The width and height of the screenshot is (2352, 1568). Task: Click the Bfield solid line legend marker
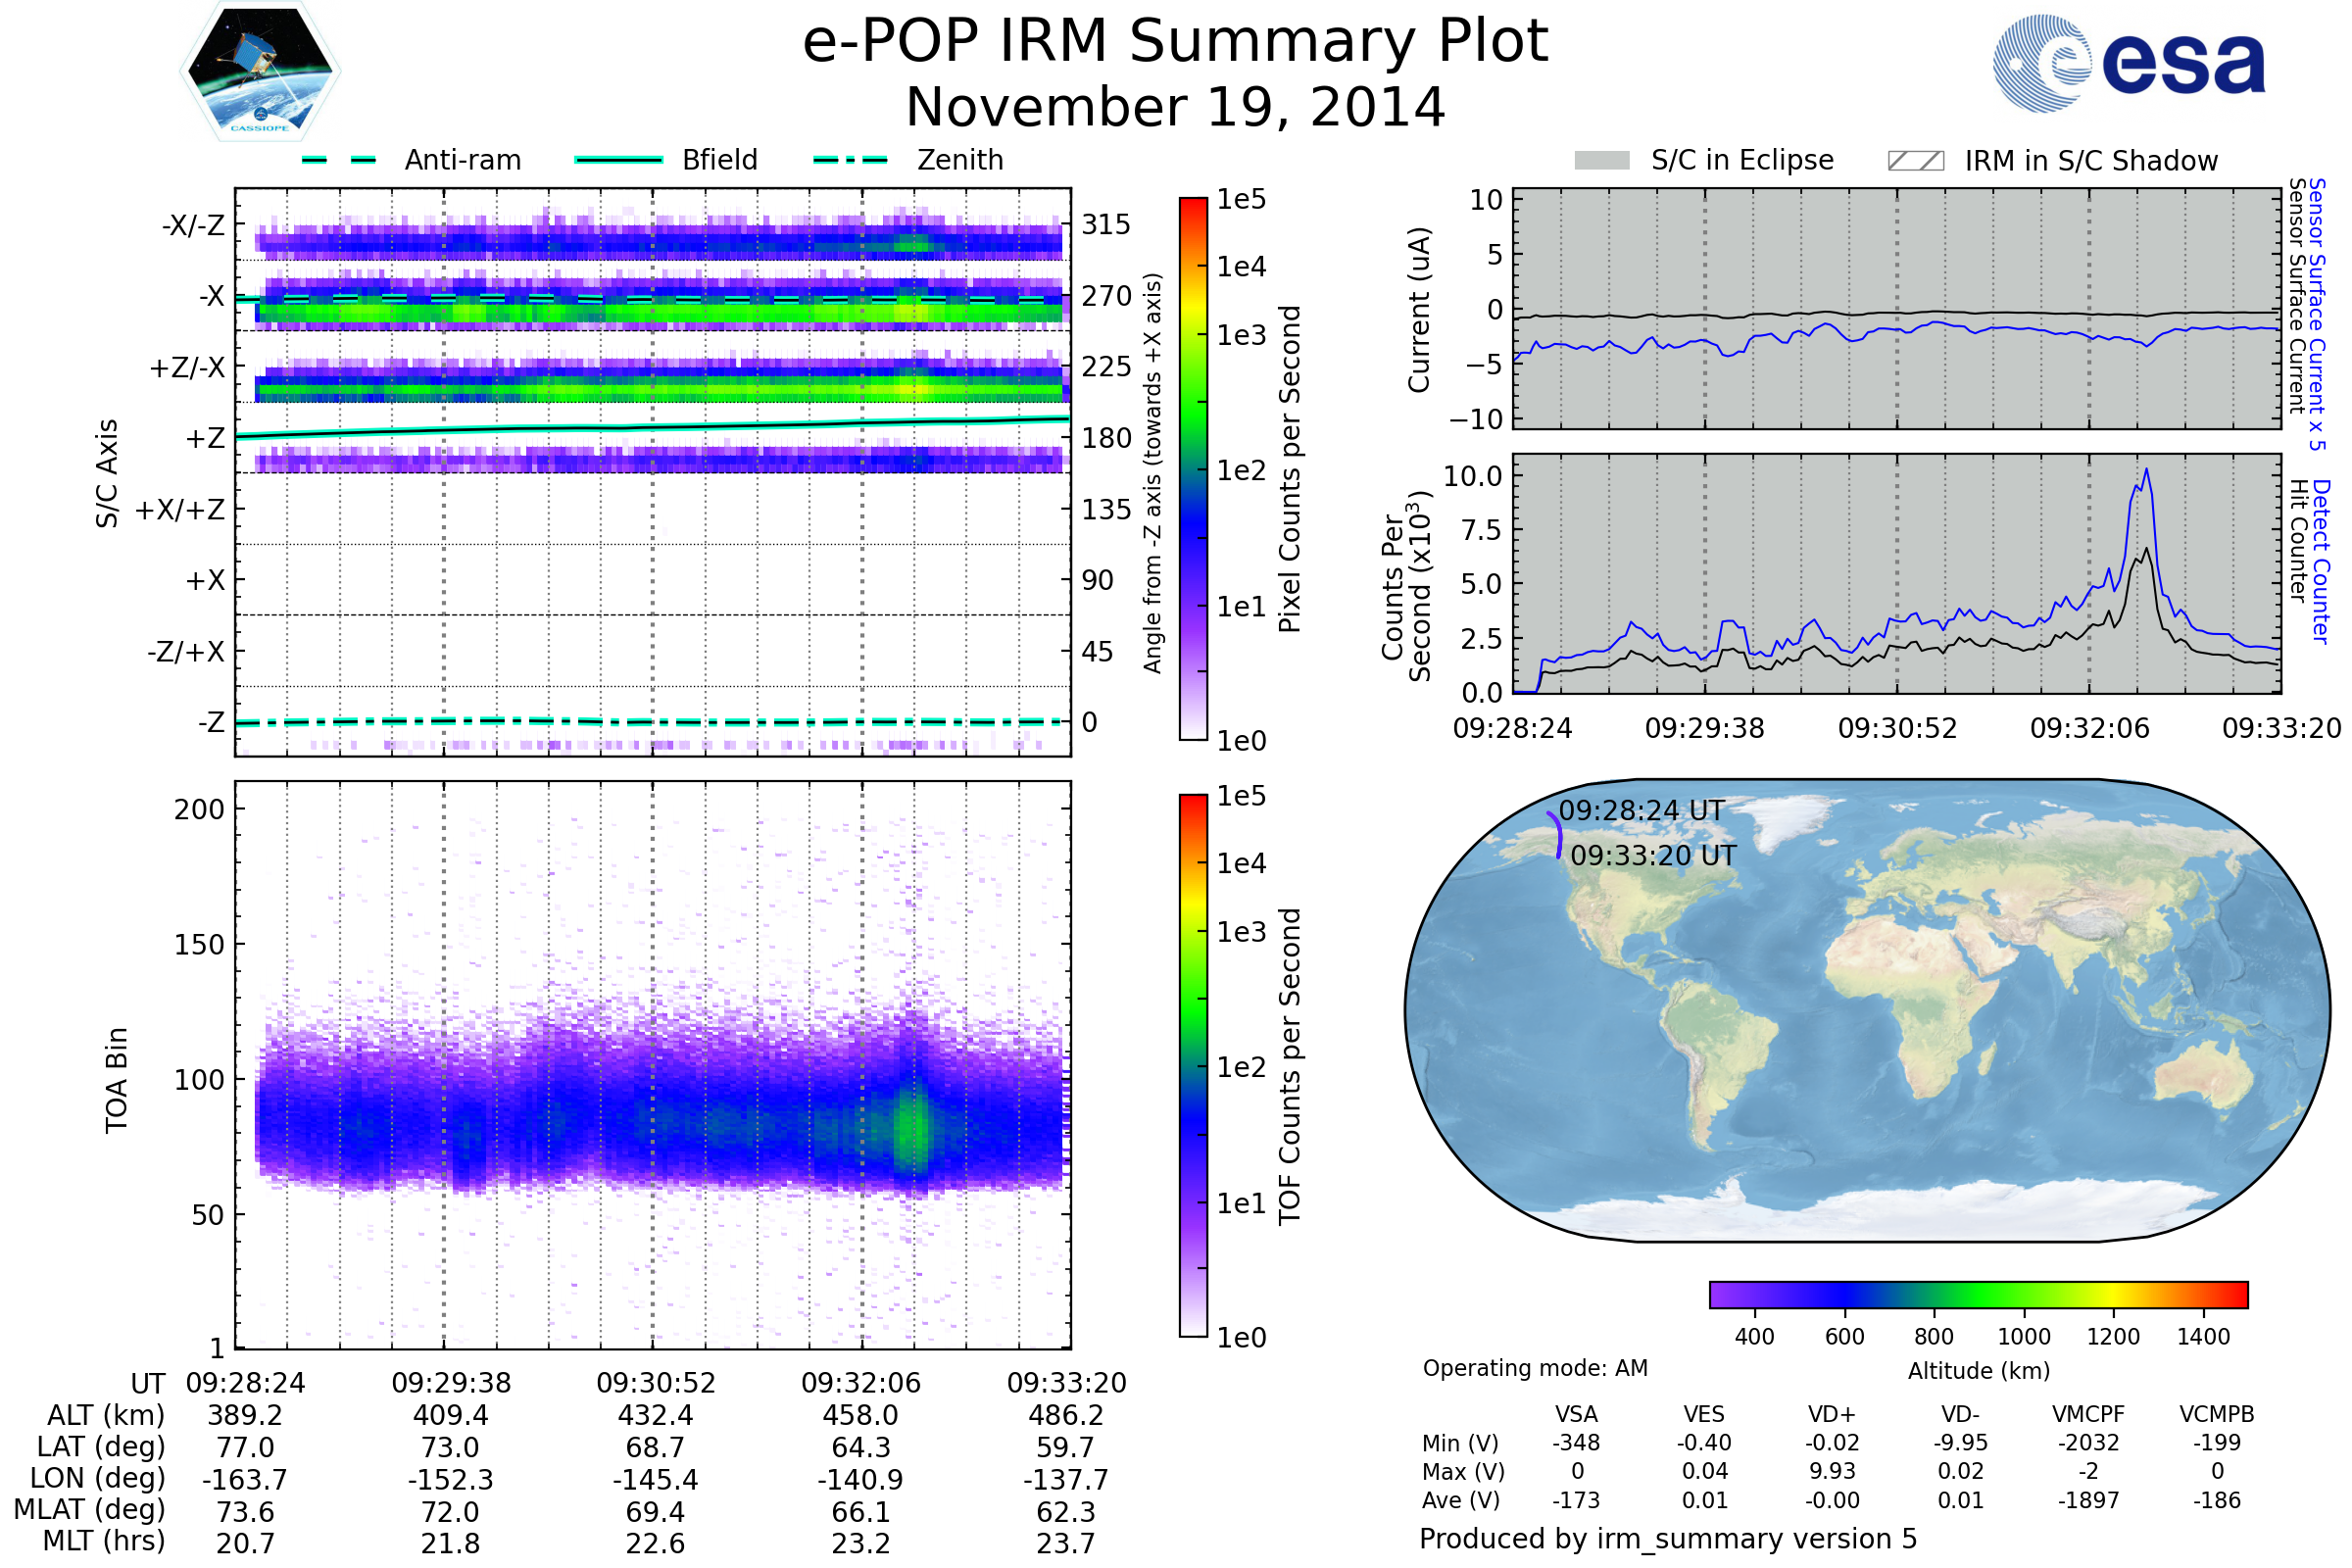(x=618, y=160)
